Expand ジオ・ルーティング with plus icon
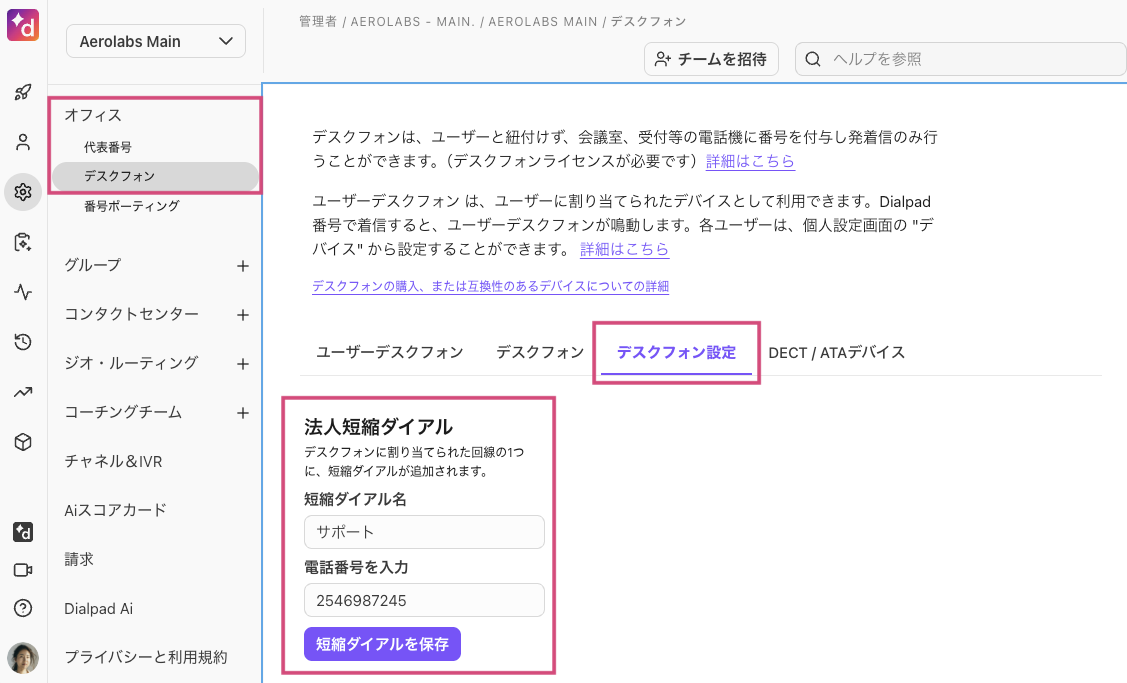The height and width of the screenshot is (683, 1127). pyautogui.click(x=243, y=364)
